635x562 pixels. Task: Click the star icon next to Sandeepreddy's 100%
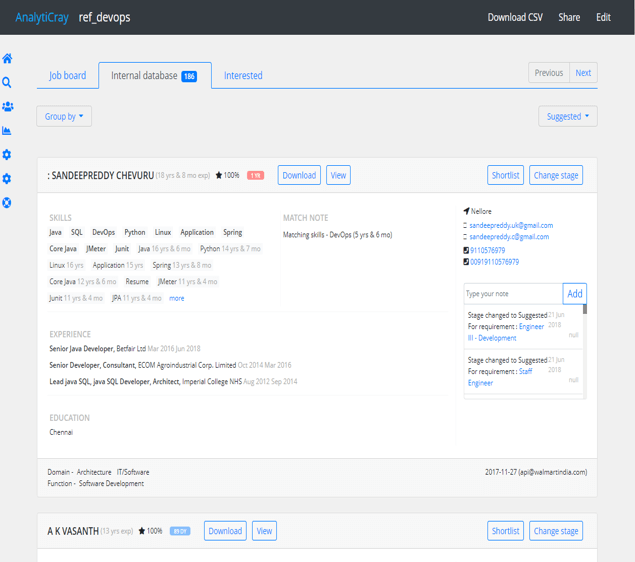click(219, 176)
